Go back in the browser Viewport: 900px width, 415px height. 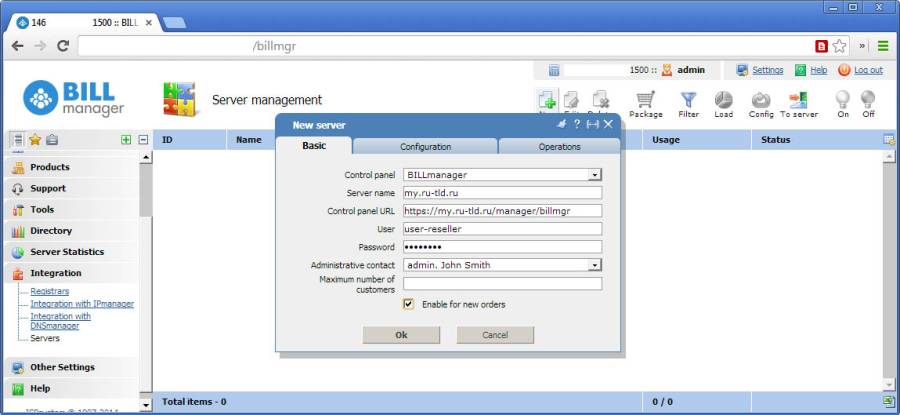[18, 46]
